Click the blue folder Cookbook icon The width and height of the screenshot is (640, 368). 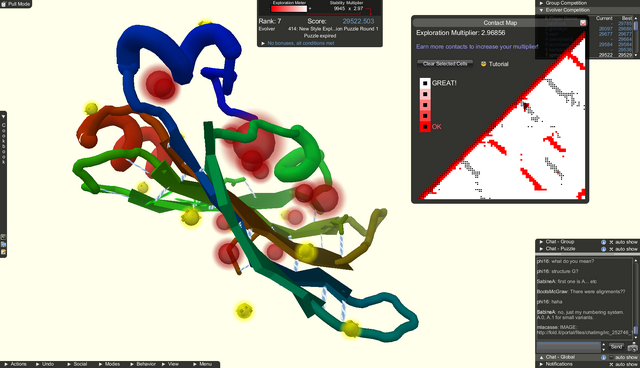(x=3, y=244)
